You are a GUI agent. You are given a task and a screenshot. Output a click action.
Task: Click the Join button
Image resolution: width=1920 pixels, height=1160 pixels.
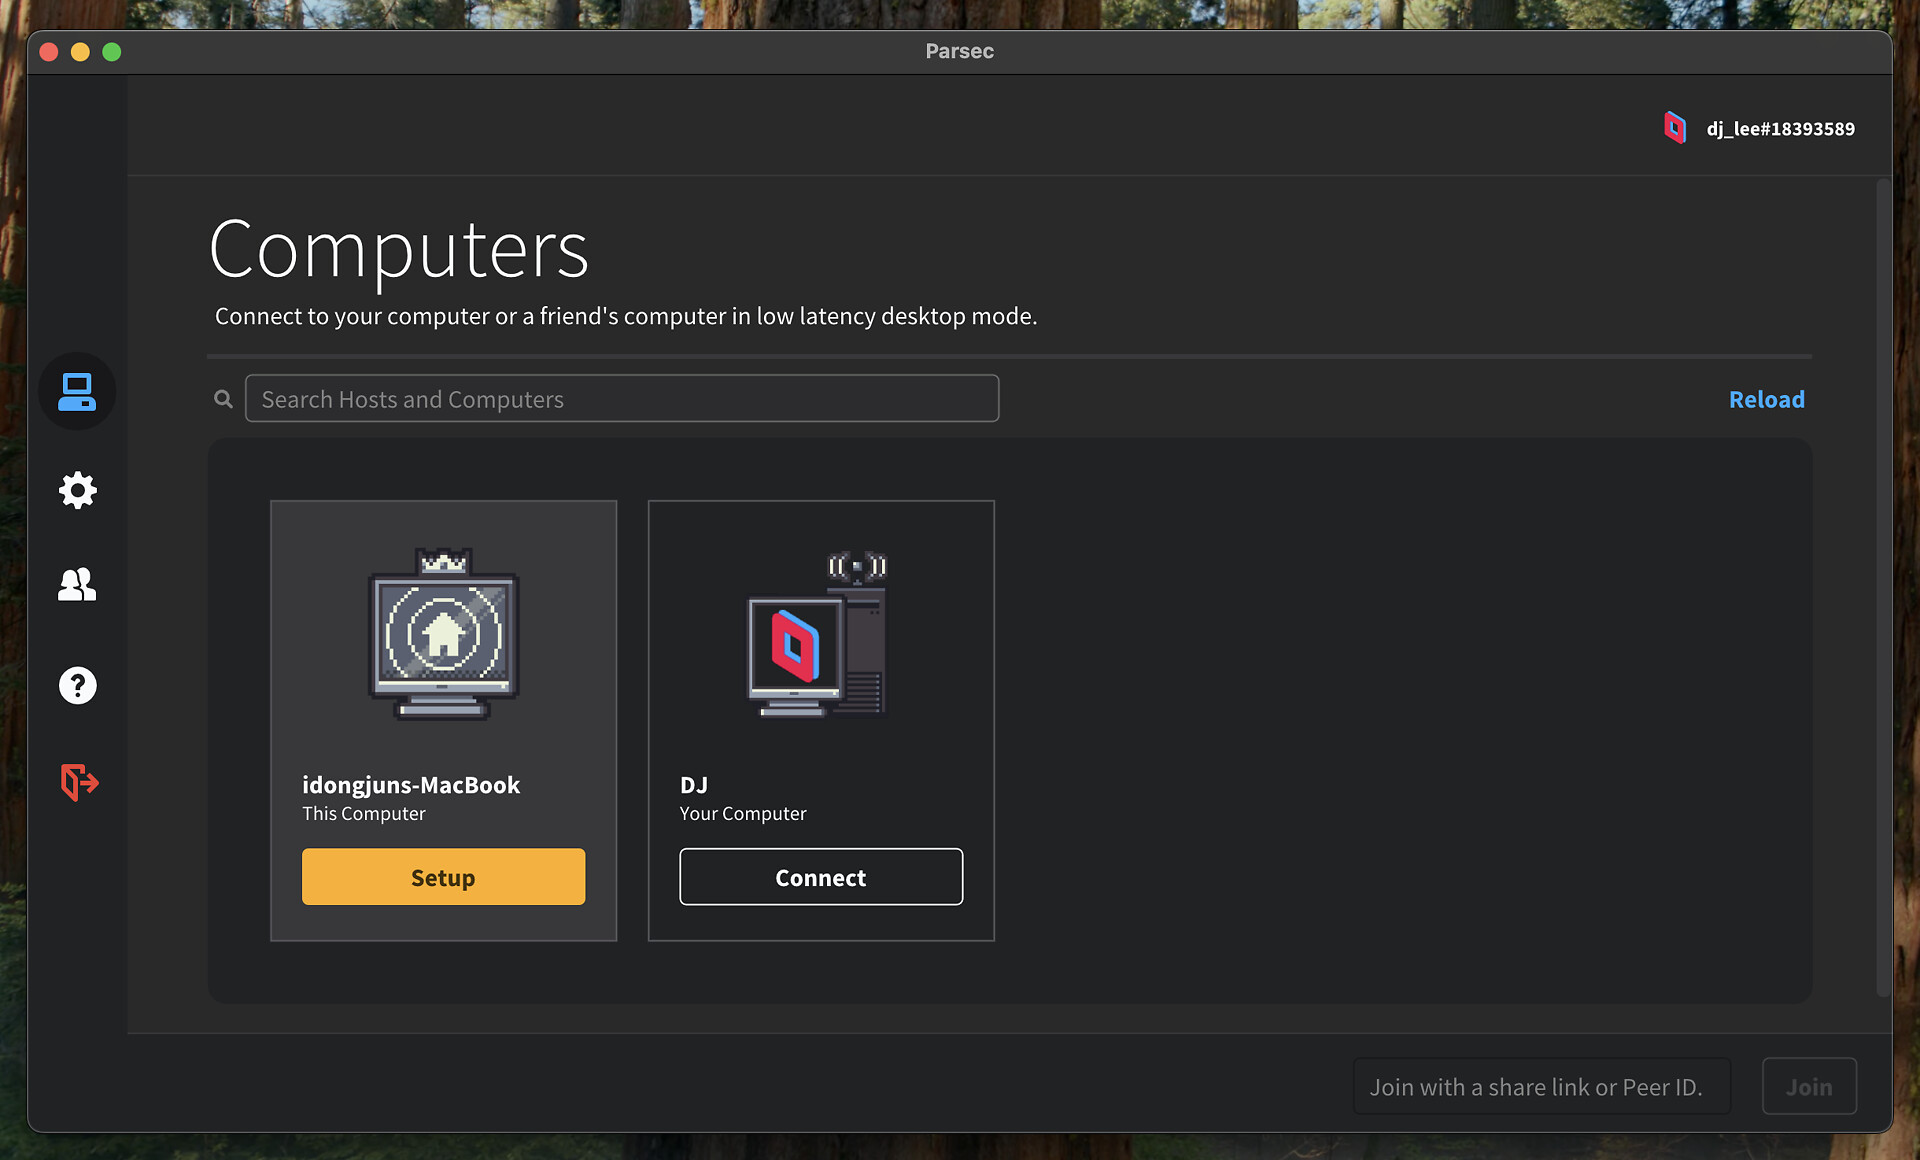1809,1087
